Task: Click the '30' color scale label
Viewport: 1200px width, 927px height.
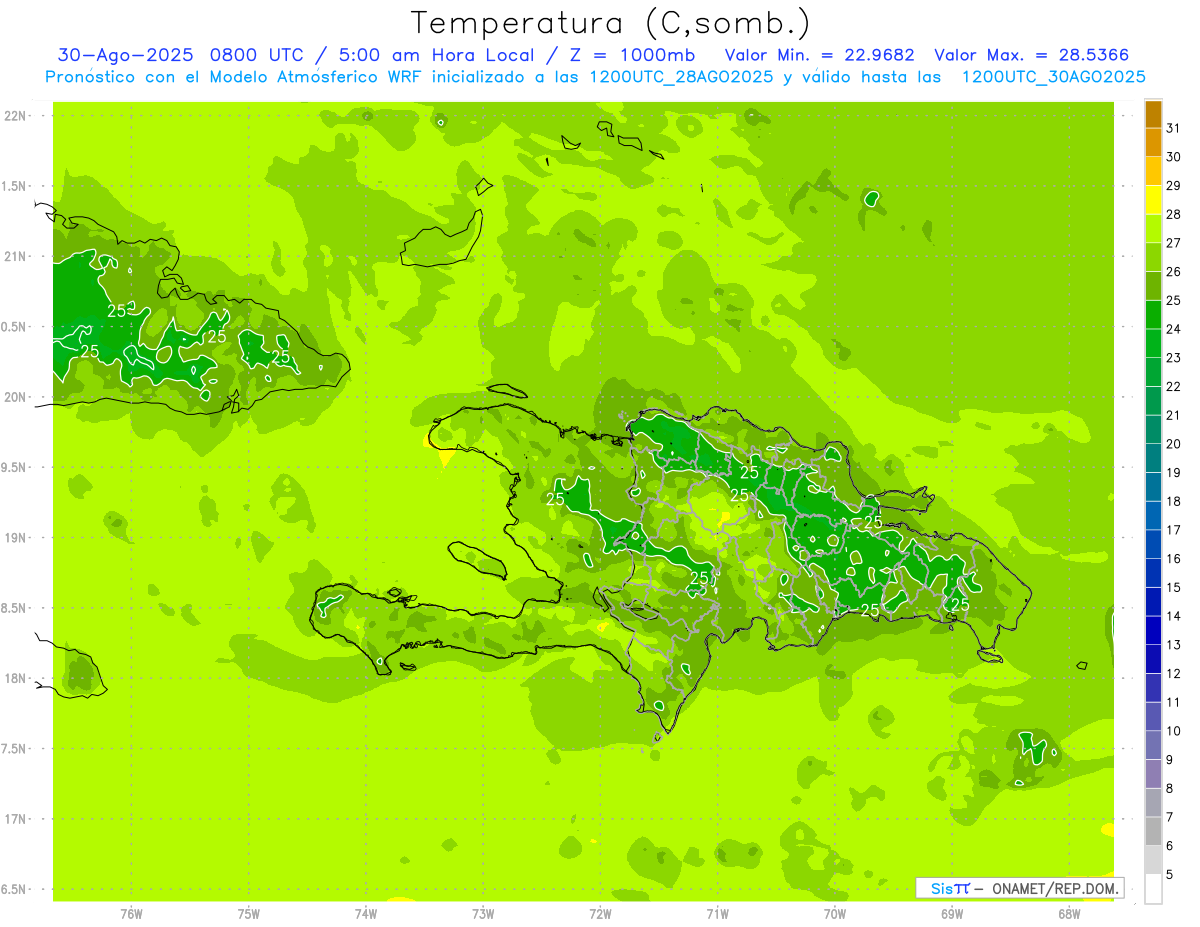Action: pos(1174,157)
